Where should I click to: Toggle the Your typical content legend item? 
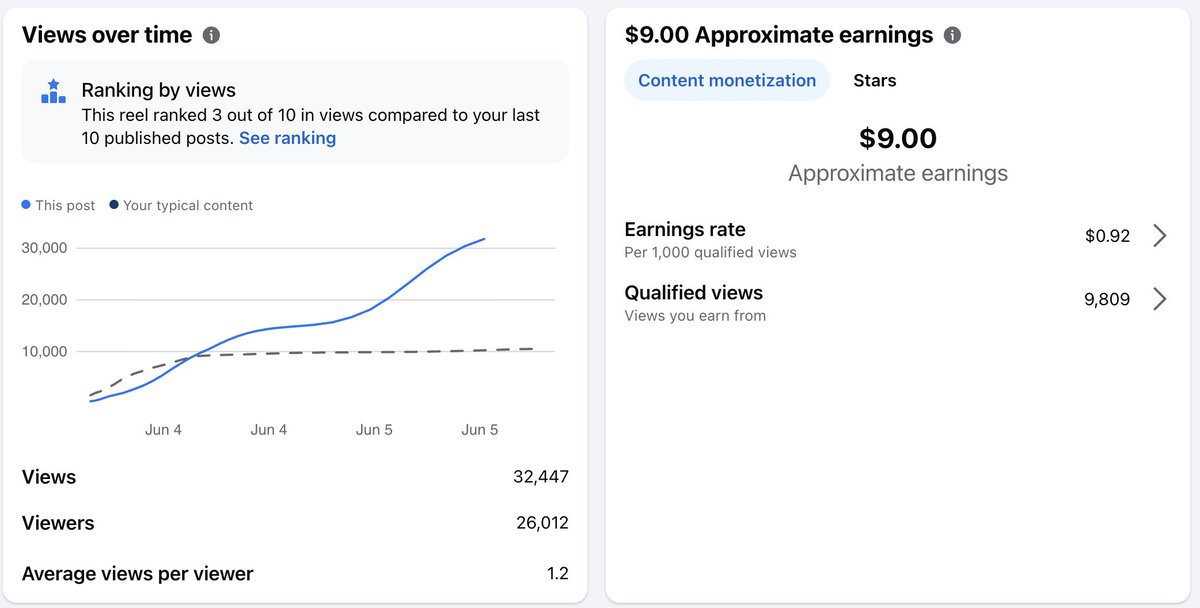click(181, 205)
